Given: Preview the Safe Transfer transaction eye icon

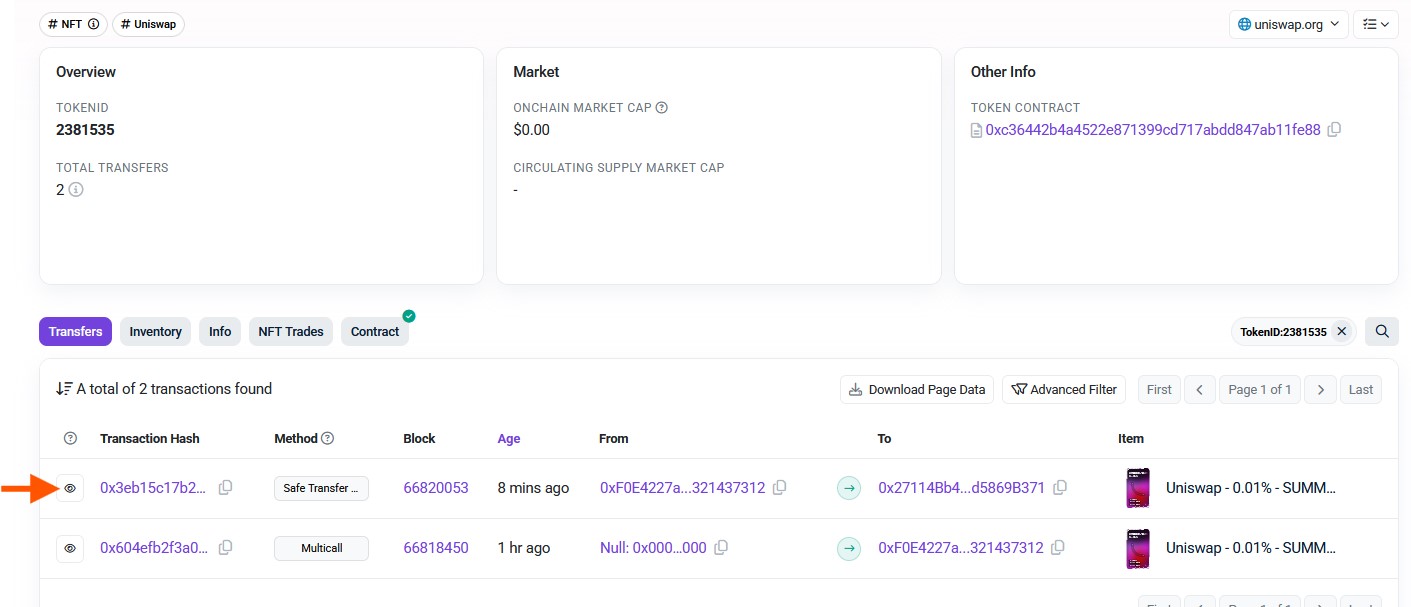Looking at the screenshot, I should tap(70, 488).
